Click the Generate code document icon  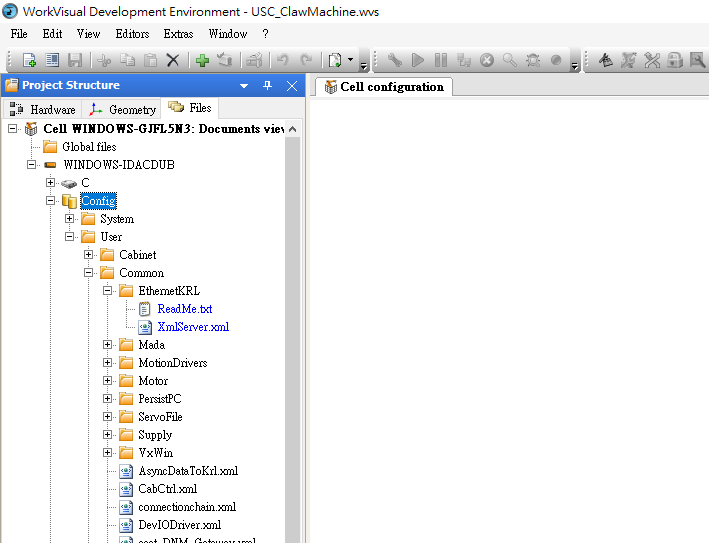click(335, 60)
